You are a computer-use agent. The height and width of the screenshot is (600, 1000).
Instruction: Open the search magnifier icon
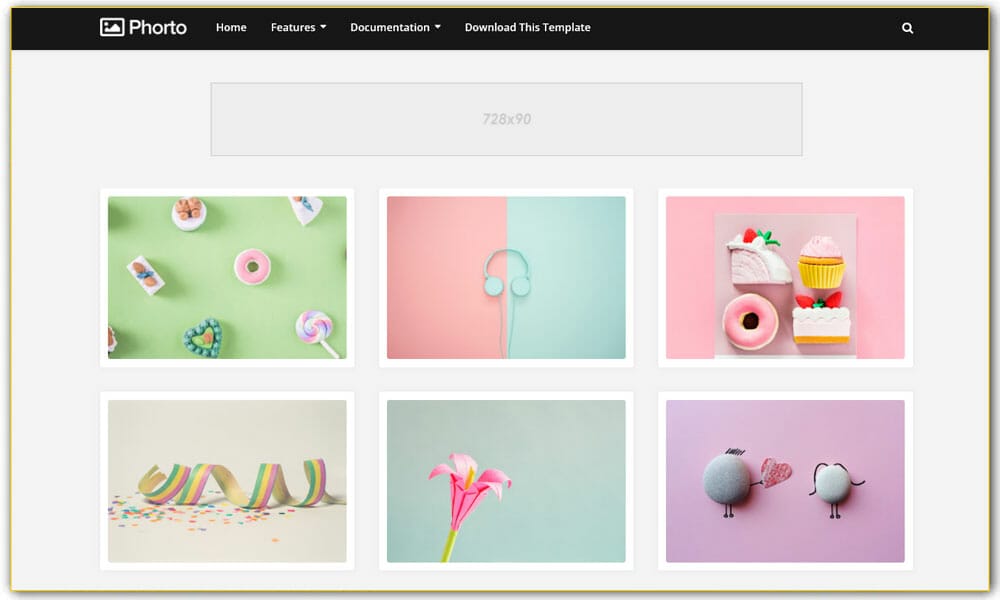[x=907, y=28]
